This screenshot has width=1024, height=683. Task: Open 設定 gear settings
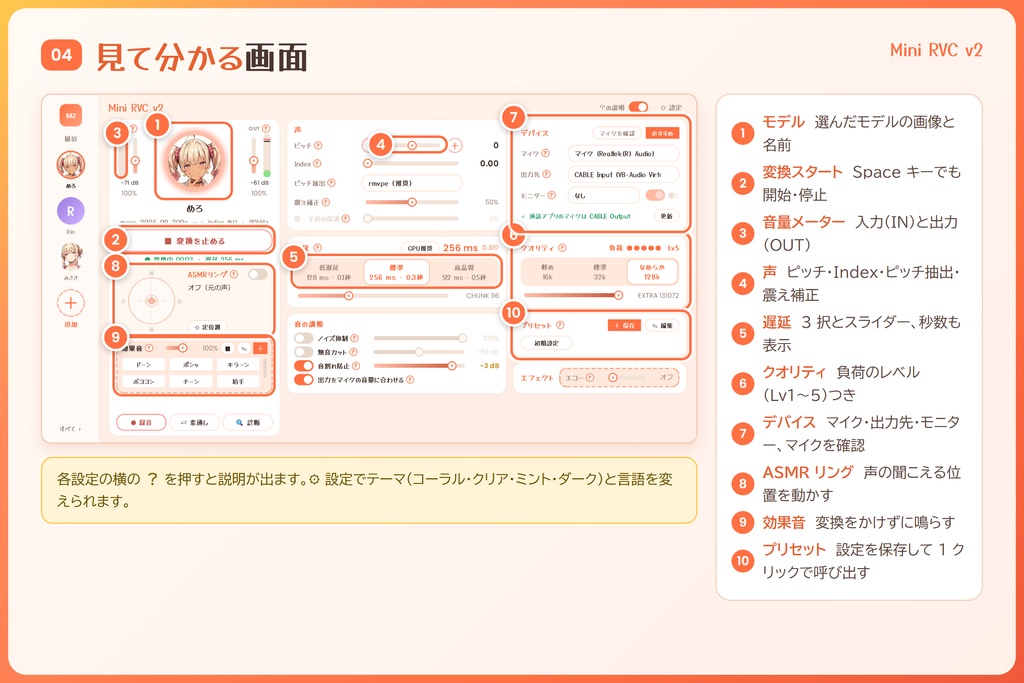pos(671,108)
